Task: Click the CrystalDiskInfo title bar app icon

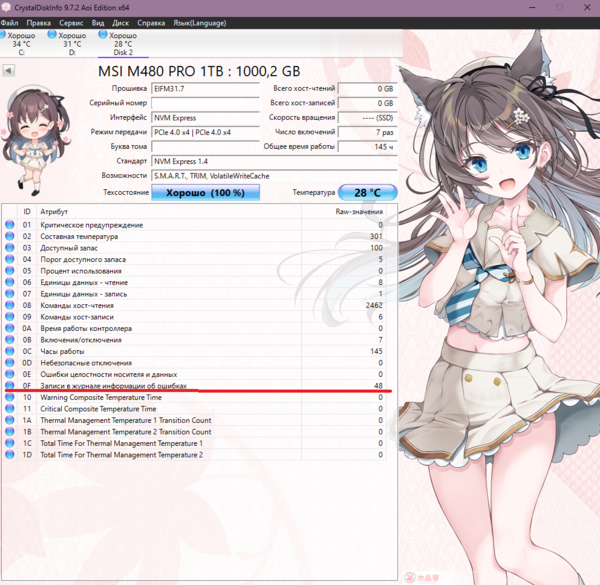Action: coord(6,7)
